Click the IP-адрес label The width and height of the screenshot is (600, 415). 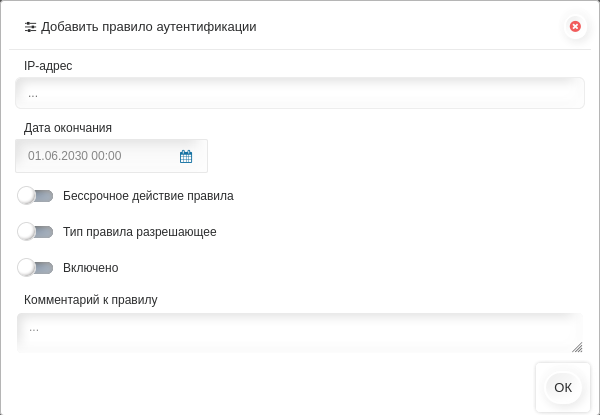click(x=48, y=66)
